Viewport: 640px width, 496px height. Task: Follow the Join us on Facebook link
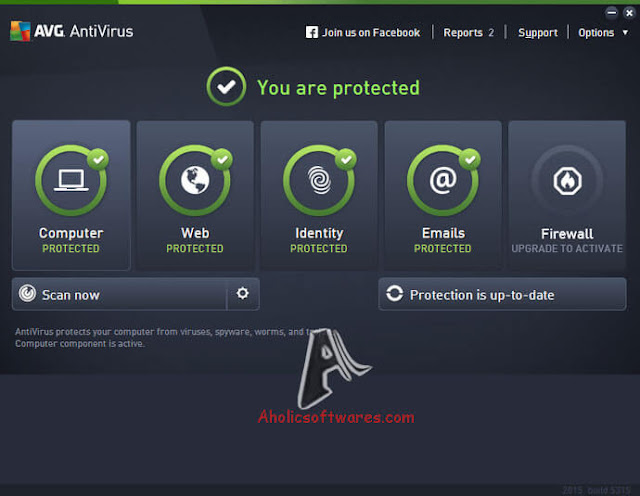click(x=371, y=33)
